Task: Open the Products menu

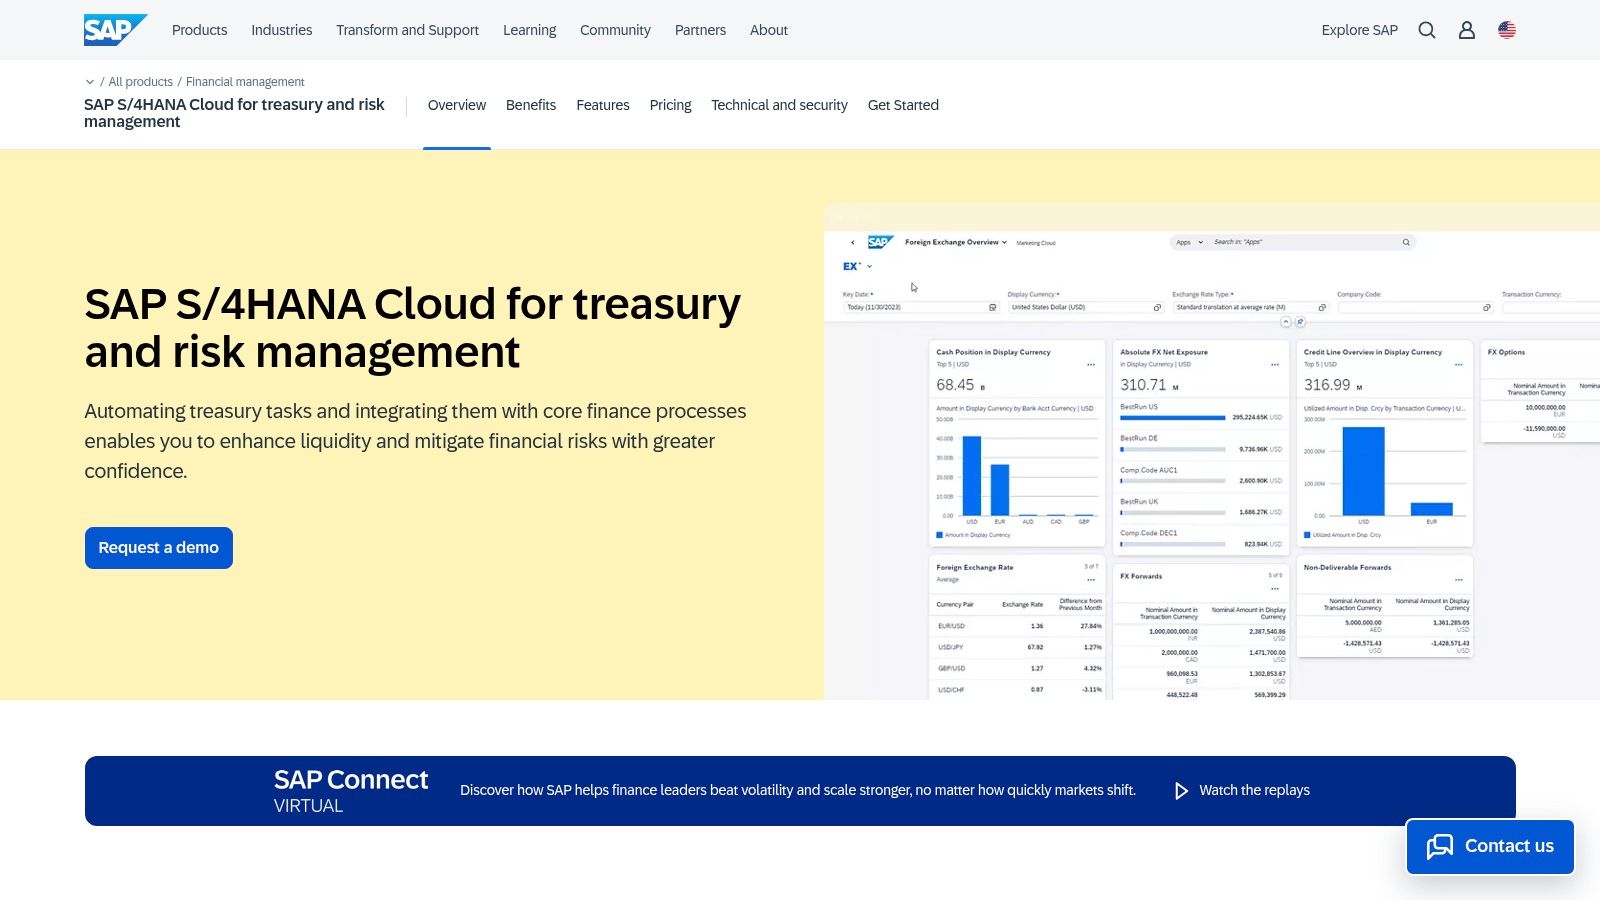Action: [199, 30]
